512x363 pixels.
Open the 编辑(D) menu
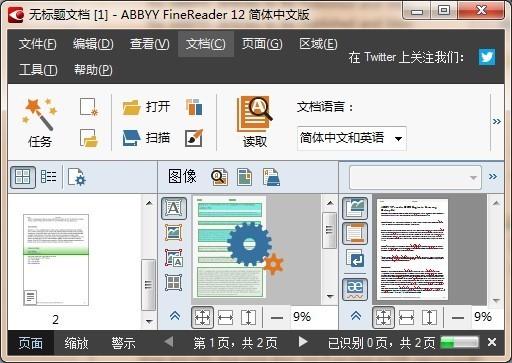point(93,44)
